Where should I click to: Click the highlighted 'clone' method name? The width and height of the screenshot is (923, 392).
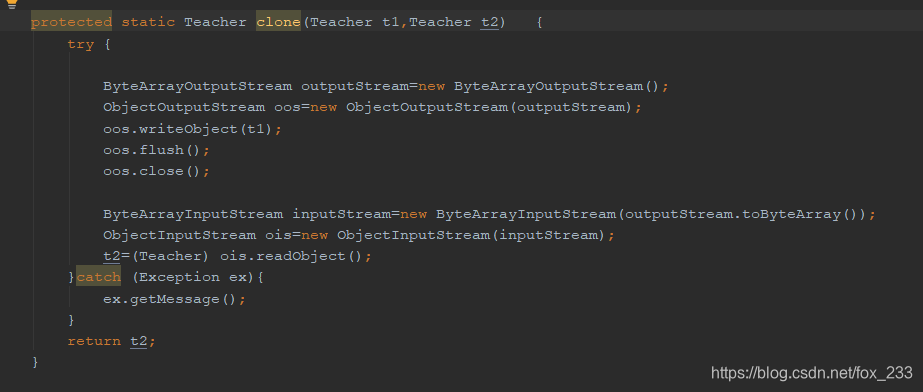pyautogui.click(x=278, y=22)
